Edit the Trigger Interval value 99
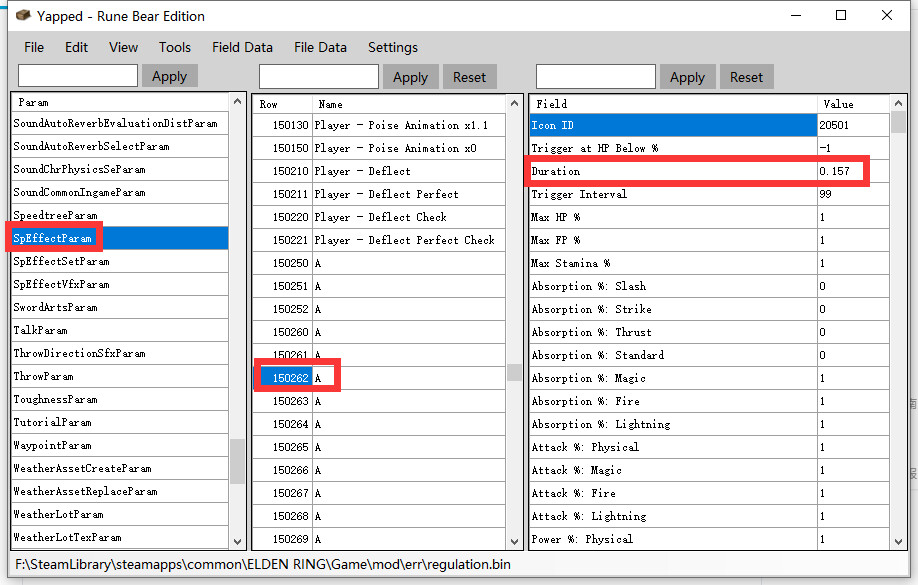Image resolution: width=918 pixels, height=585 pixels. [853, 194]
